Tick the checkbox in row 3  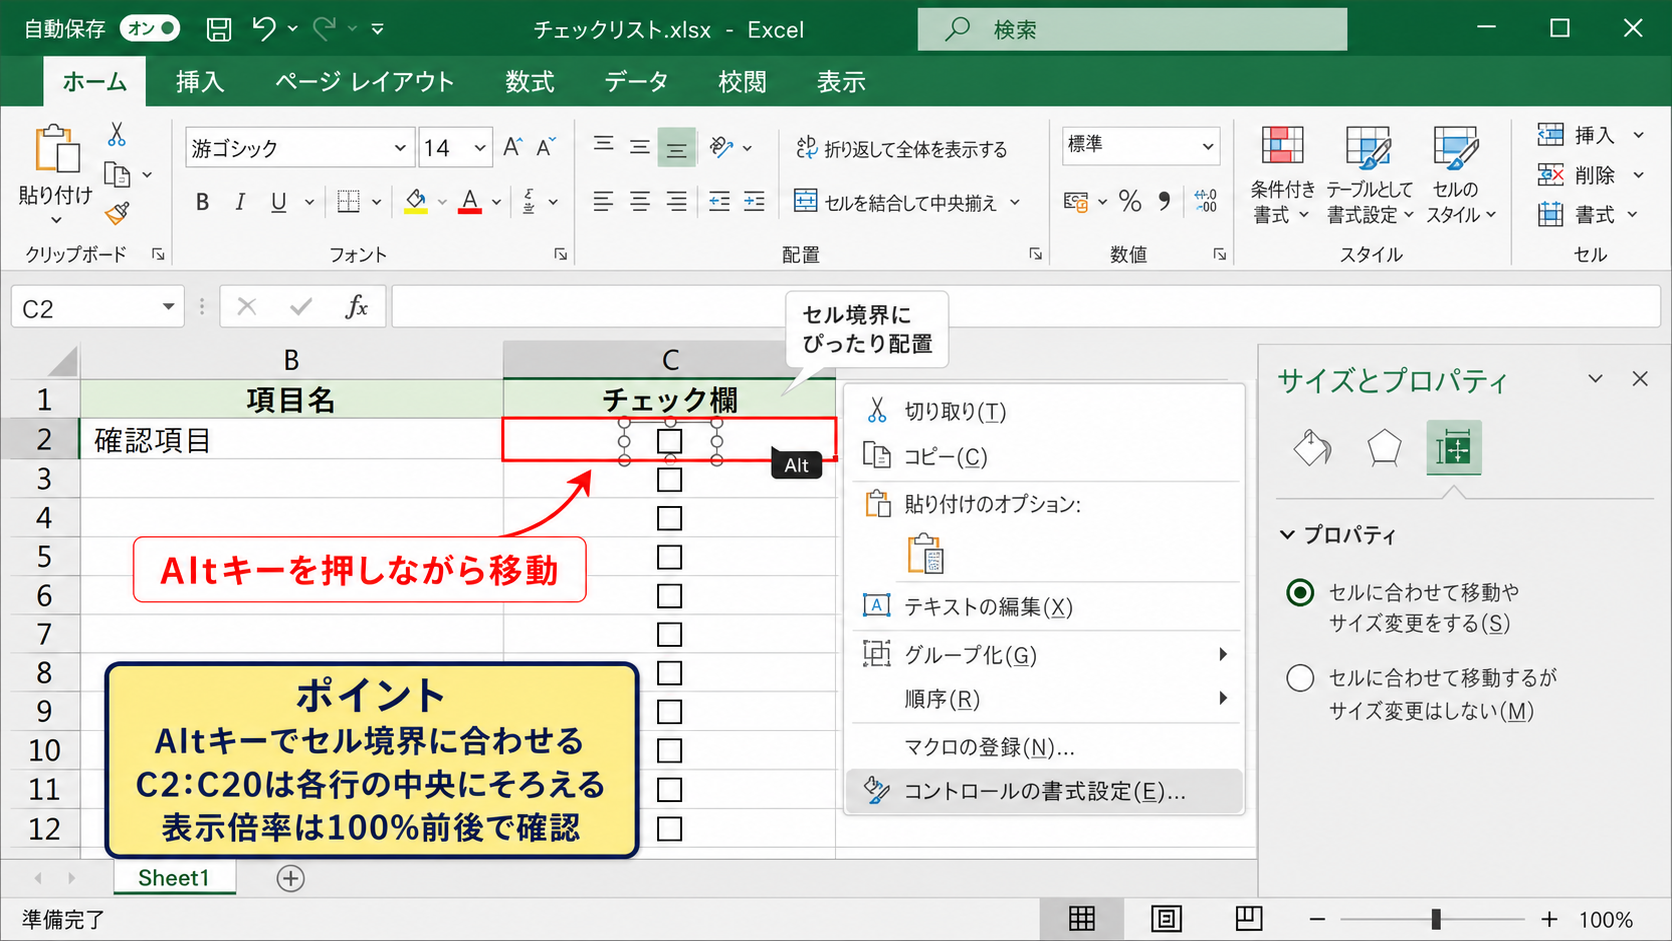point(669,479)
